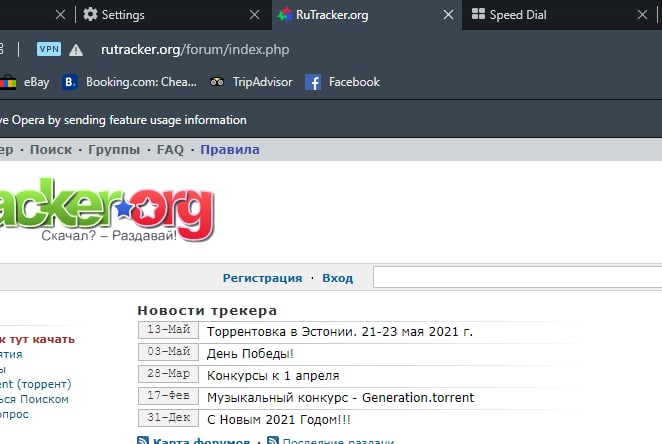Viewport: 662px width, 444px height.
Task: Close the Speed Dial tab
Action: 642,15
